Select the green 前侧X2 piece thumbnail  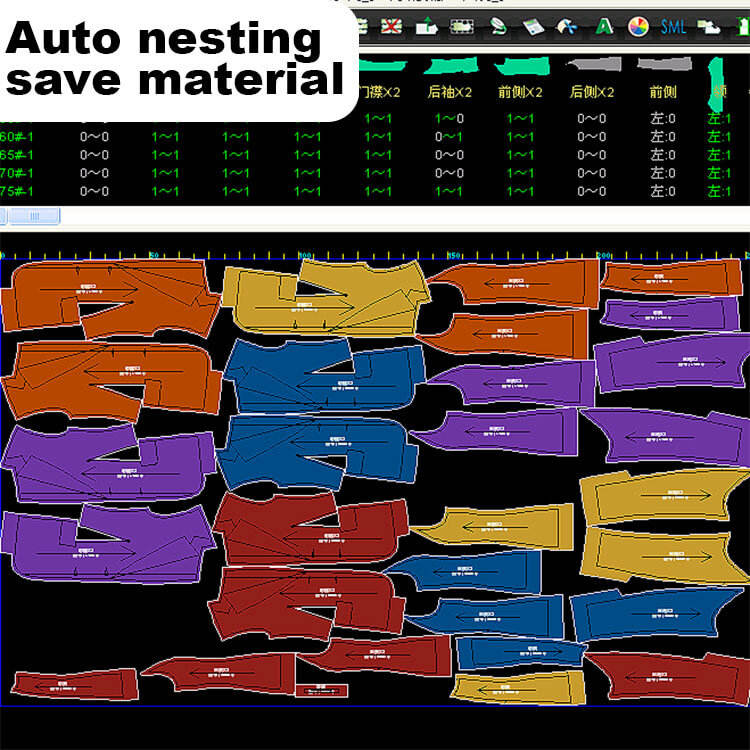click(x=522, y=66)
